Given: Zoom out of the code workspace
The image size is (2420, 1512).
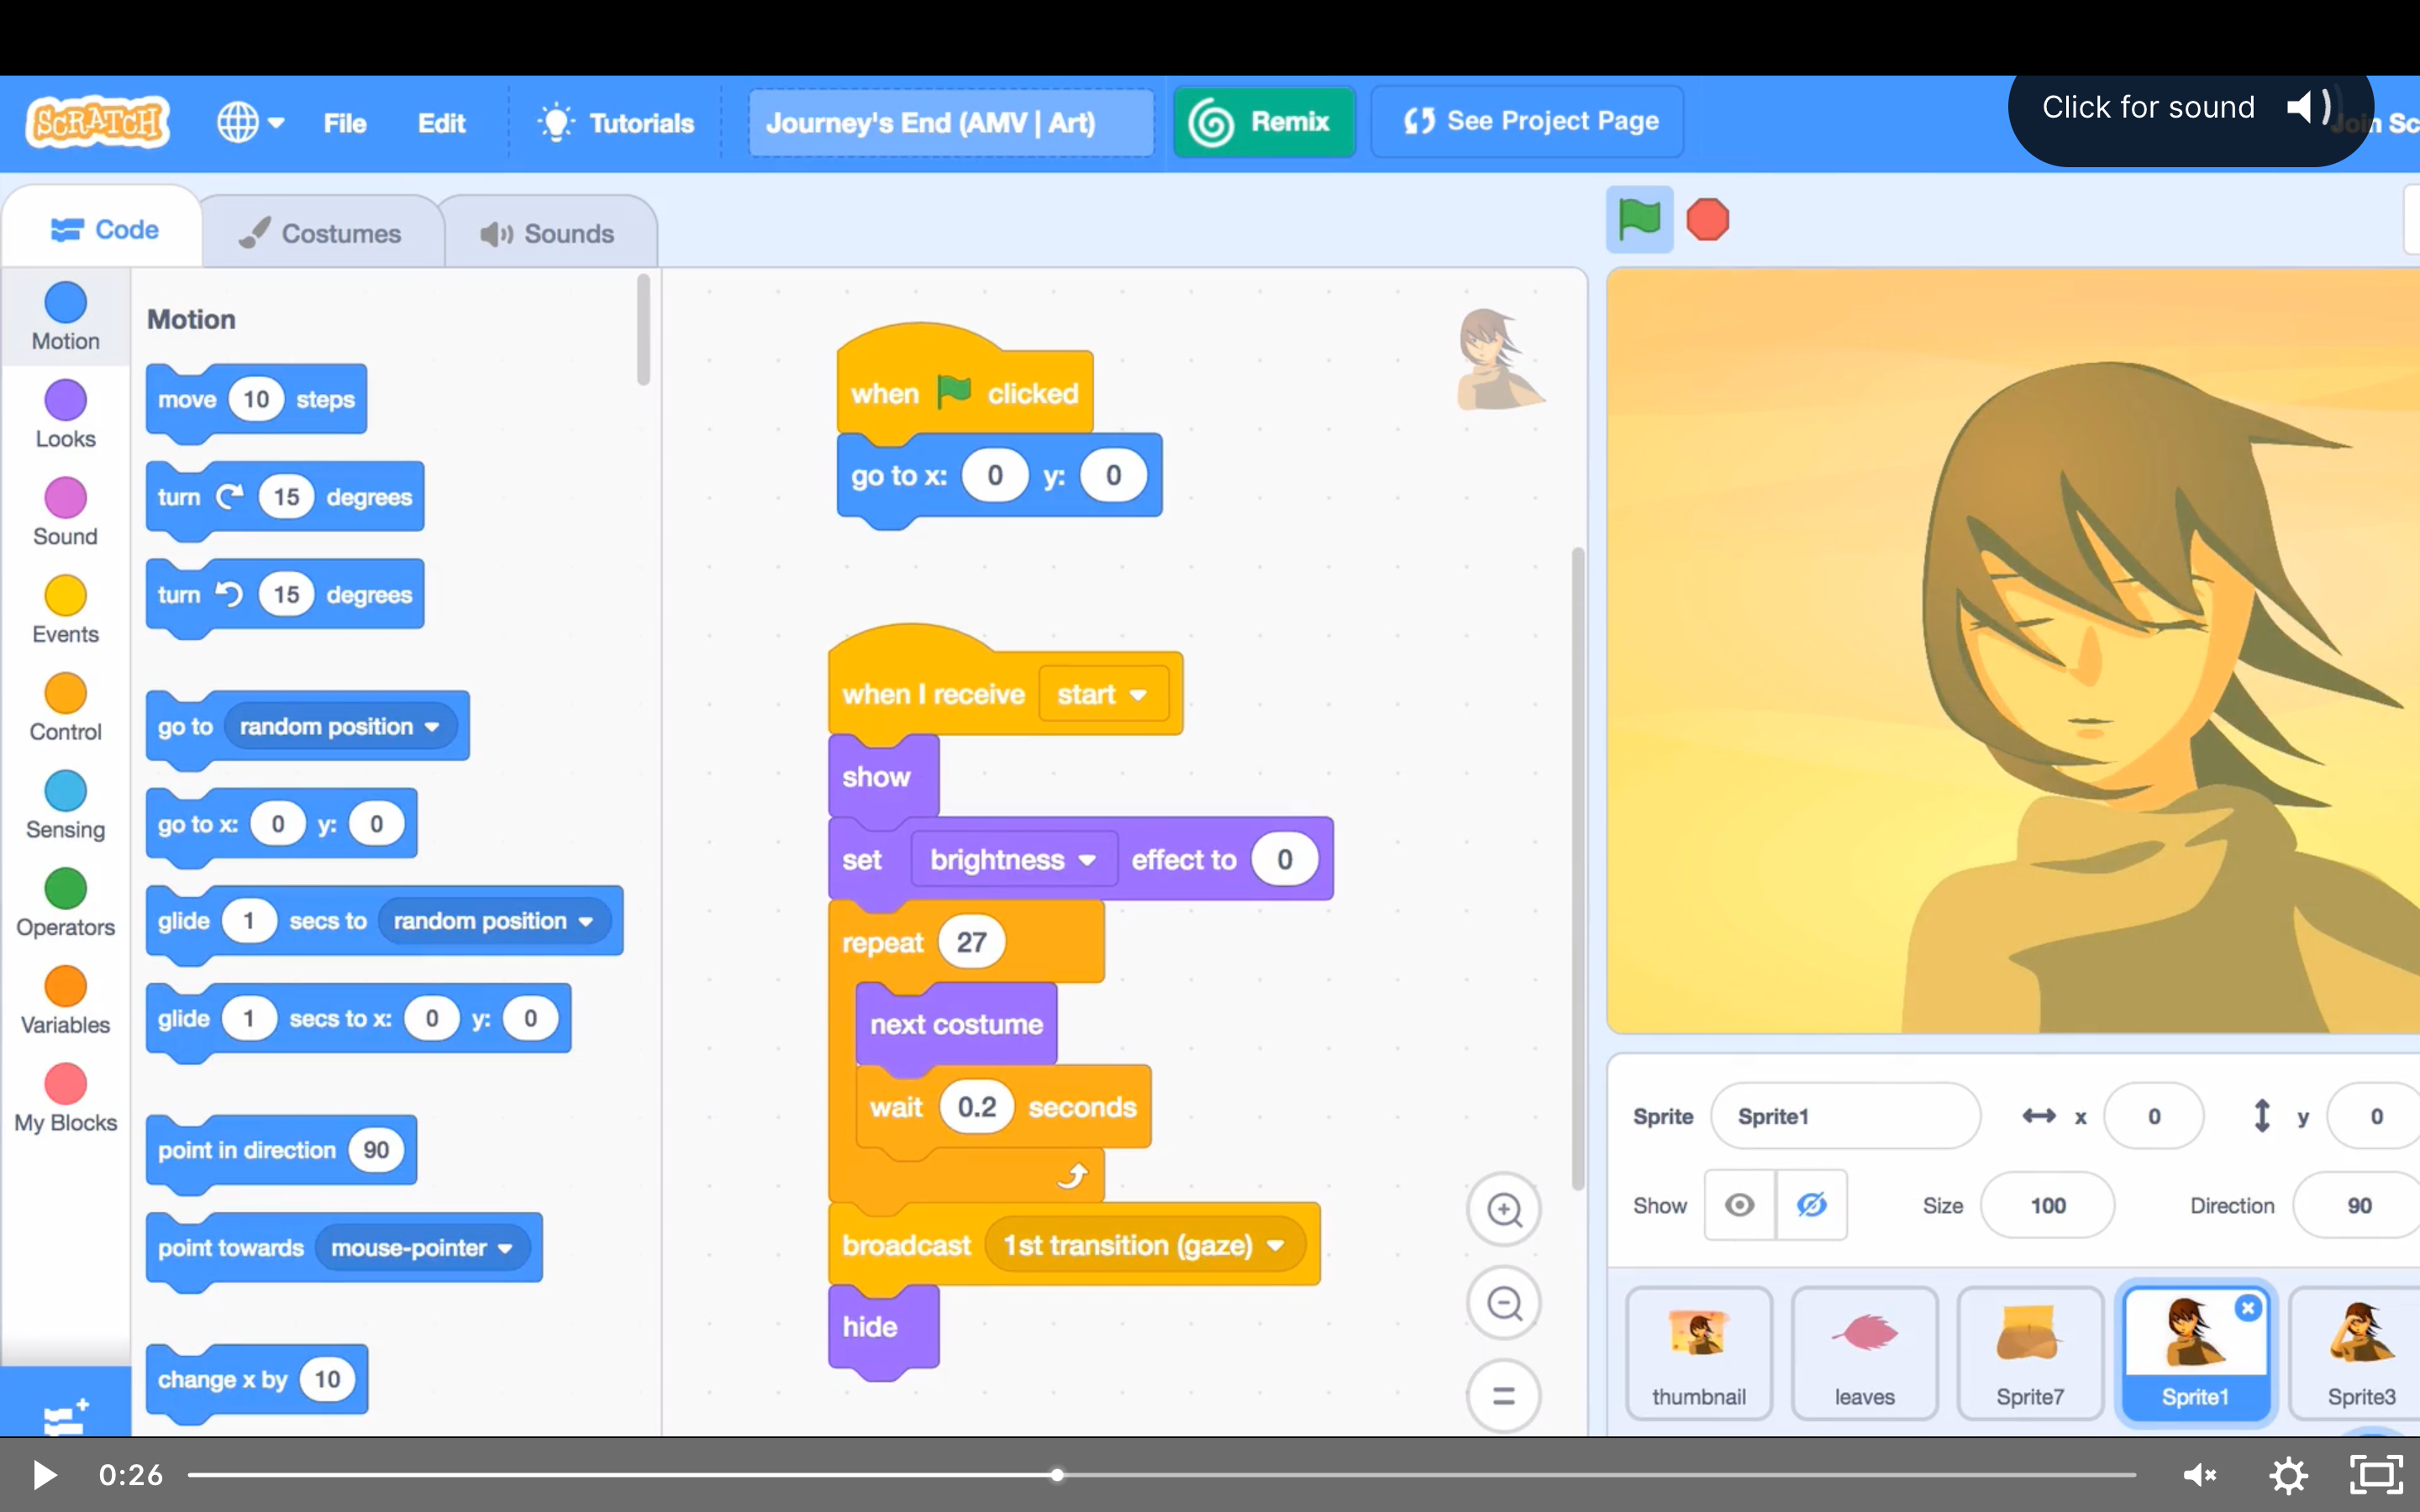Looking at the screenshot, I should click(1504, 1303).
